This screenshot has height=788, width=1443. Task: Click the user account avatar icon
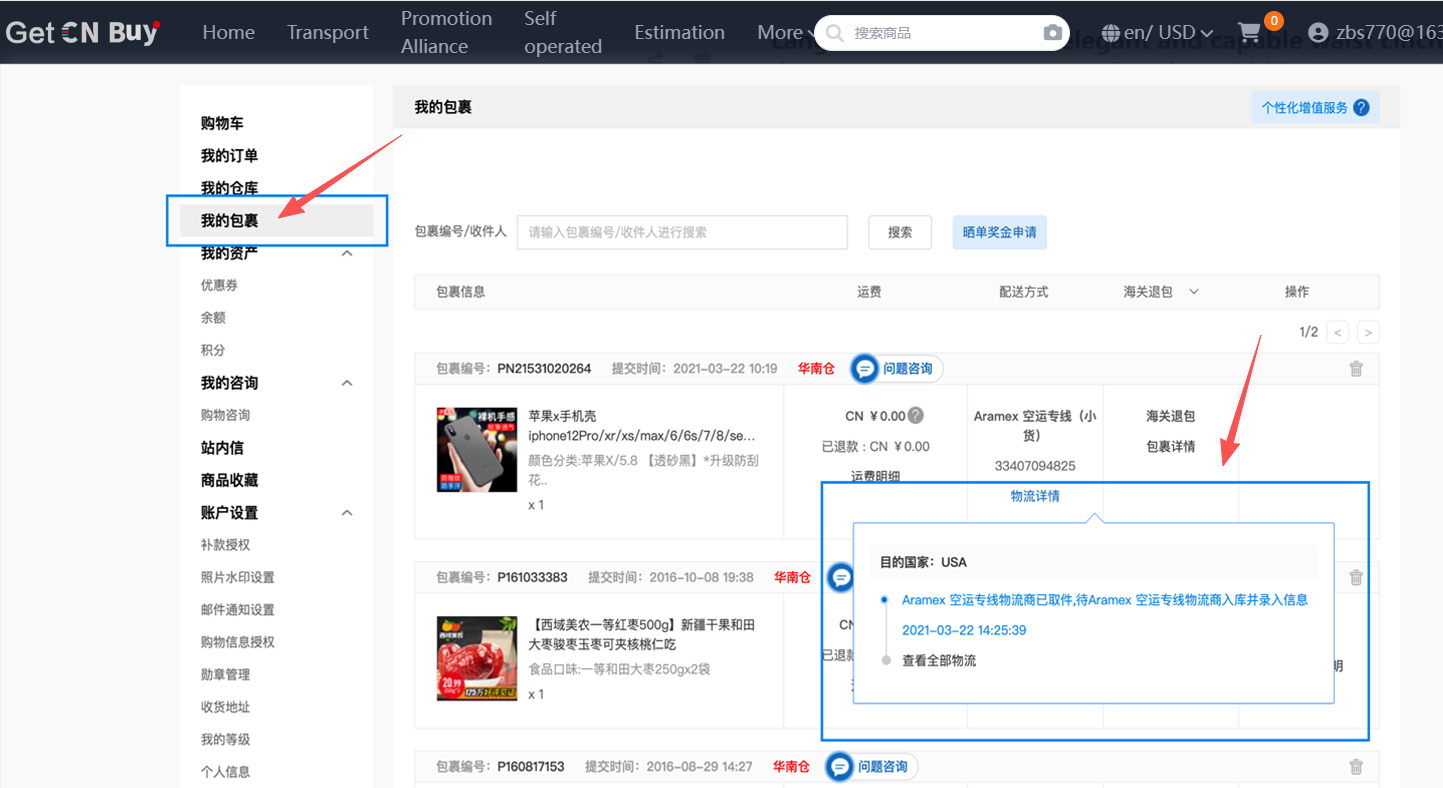pyautogui.click(x=1318, y=33)
